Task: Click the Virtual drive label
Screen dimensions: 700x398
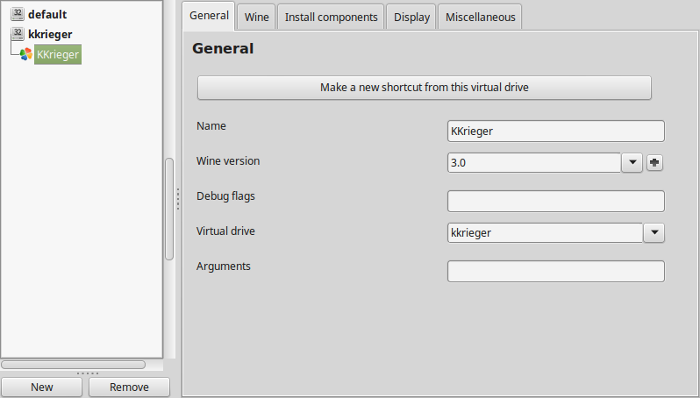Action: tap(225, 231)
